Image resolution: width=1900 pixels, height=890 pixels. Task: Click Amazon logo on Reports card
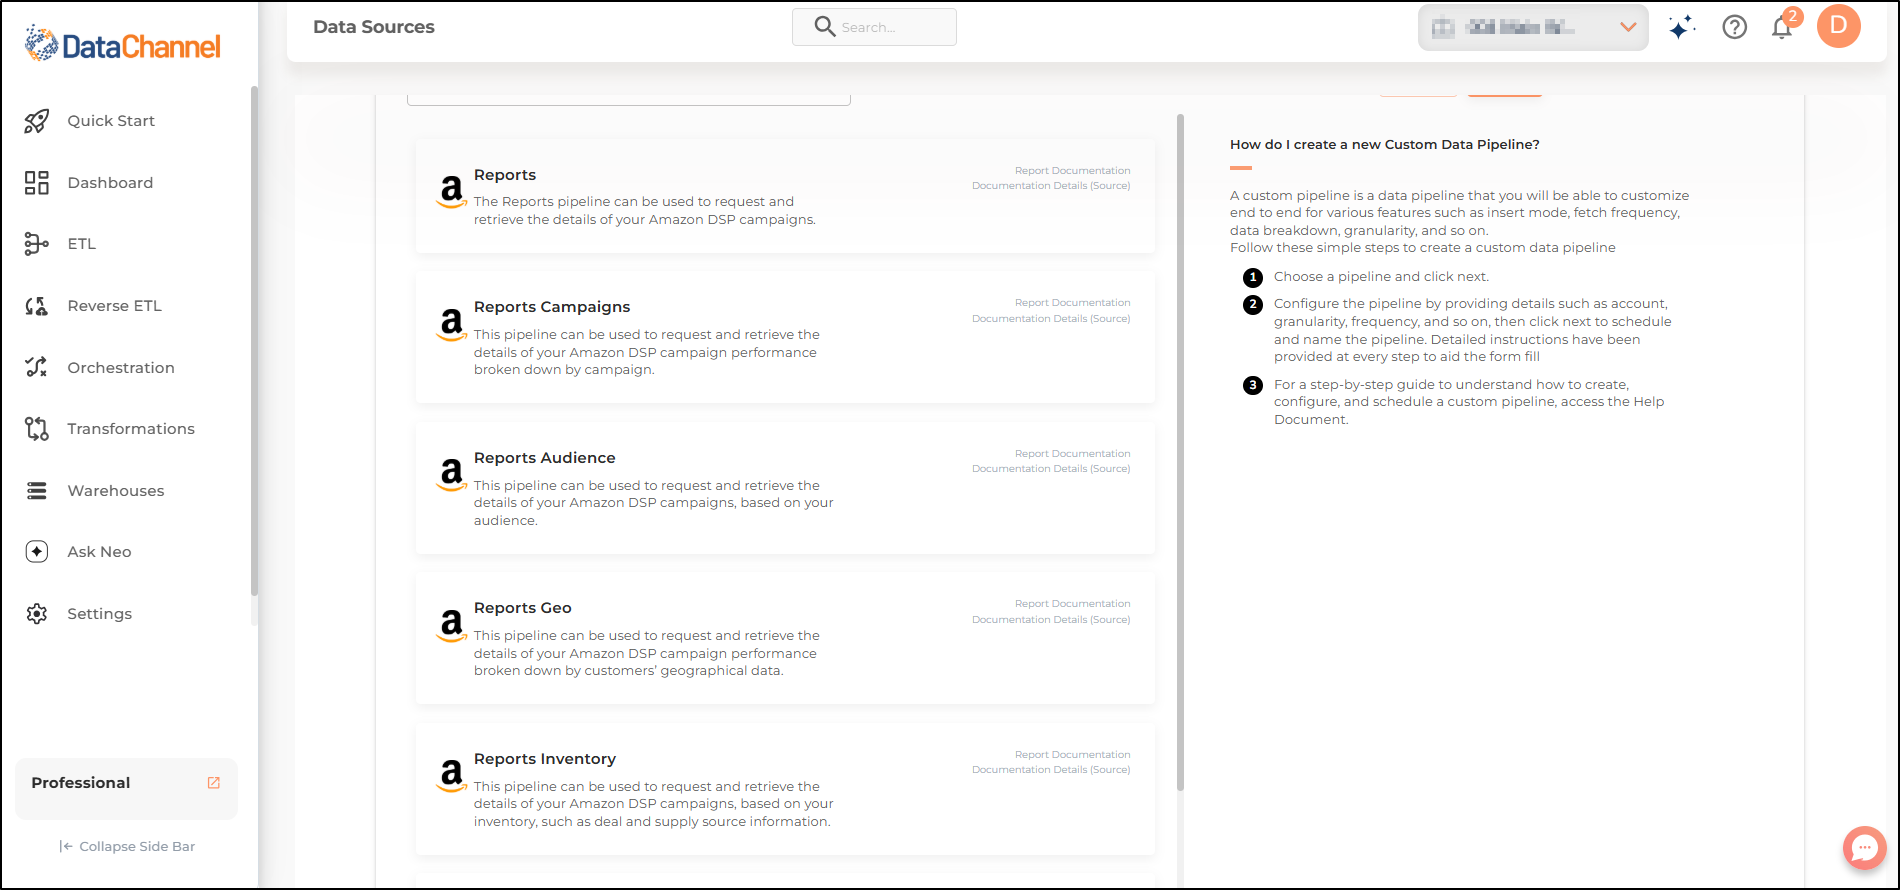452,190
